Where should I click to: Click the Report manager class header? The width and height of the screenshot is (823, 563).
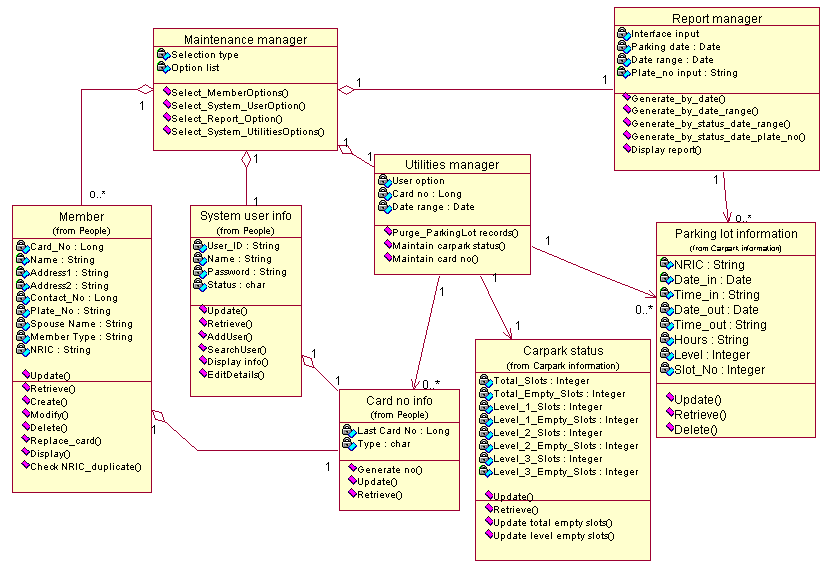(x=716, y=18)
